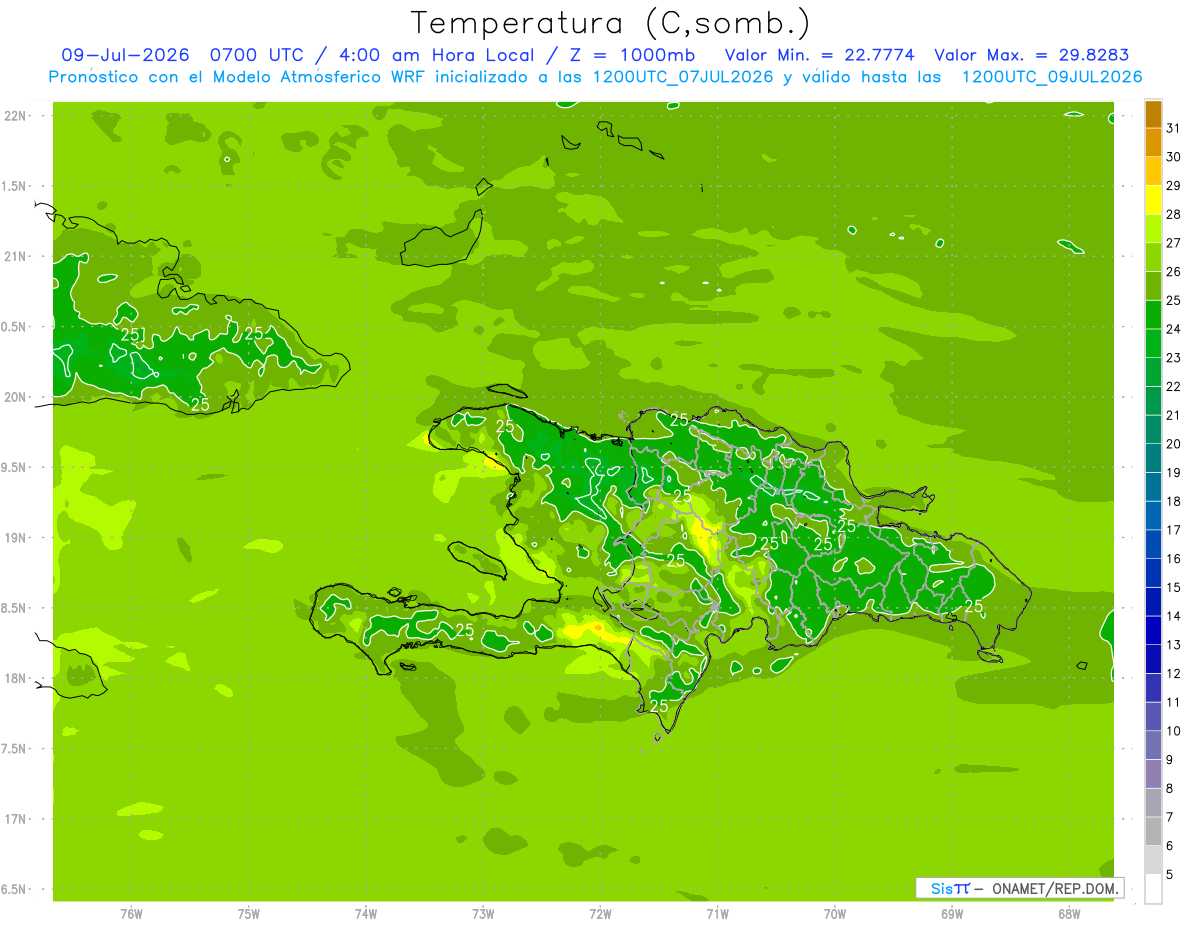Screen dimensions: 1200x927
Task: Click the "6.5N" latitude label
Action: tap(14, 889)
